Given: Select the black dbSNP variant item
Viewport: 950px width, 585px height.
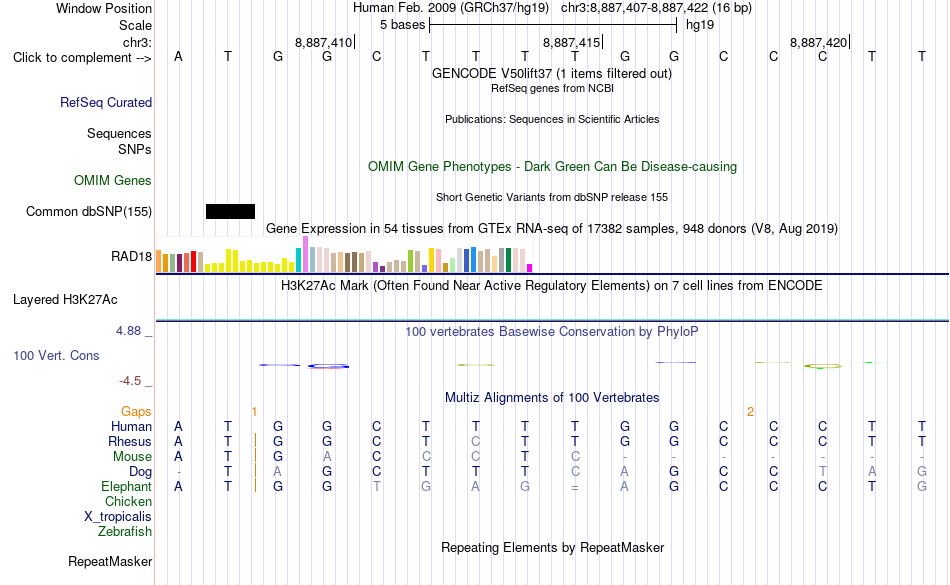Looking at the screenshot, I should pyautogui.click(x=230, y=211).
